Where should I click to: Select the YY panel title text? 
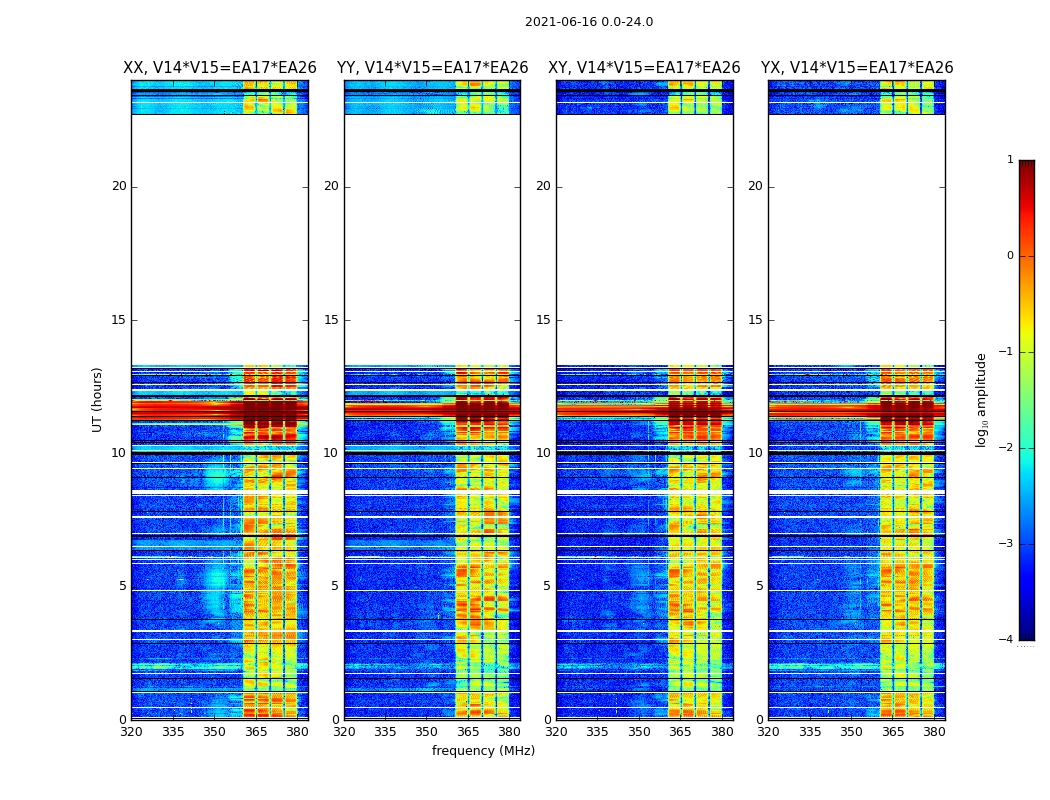(x=432, y=68)
